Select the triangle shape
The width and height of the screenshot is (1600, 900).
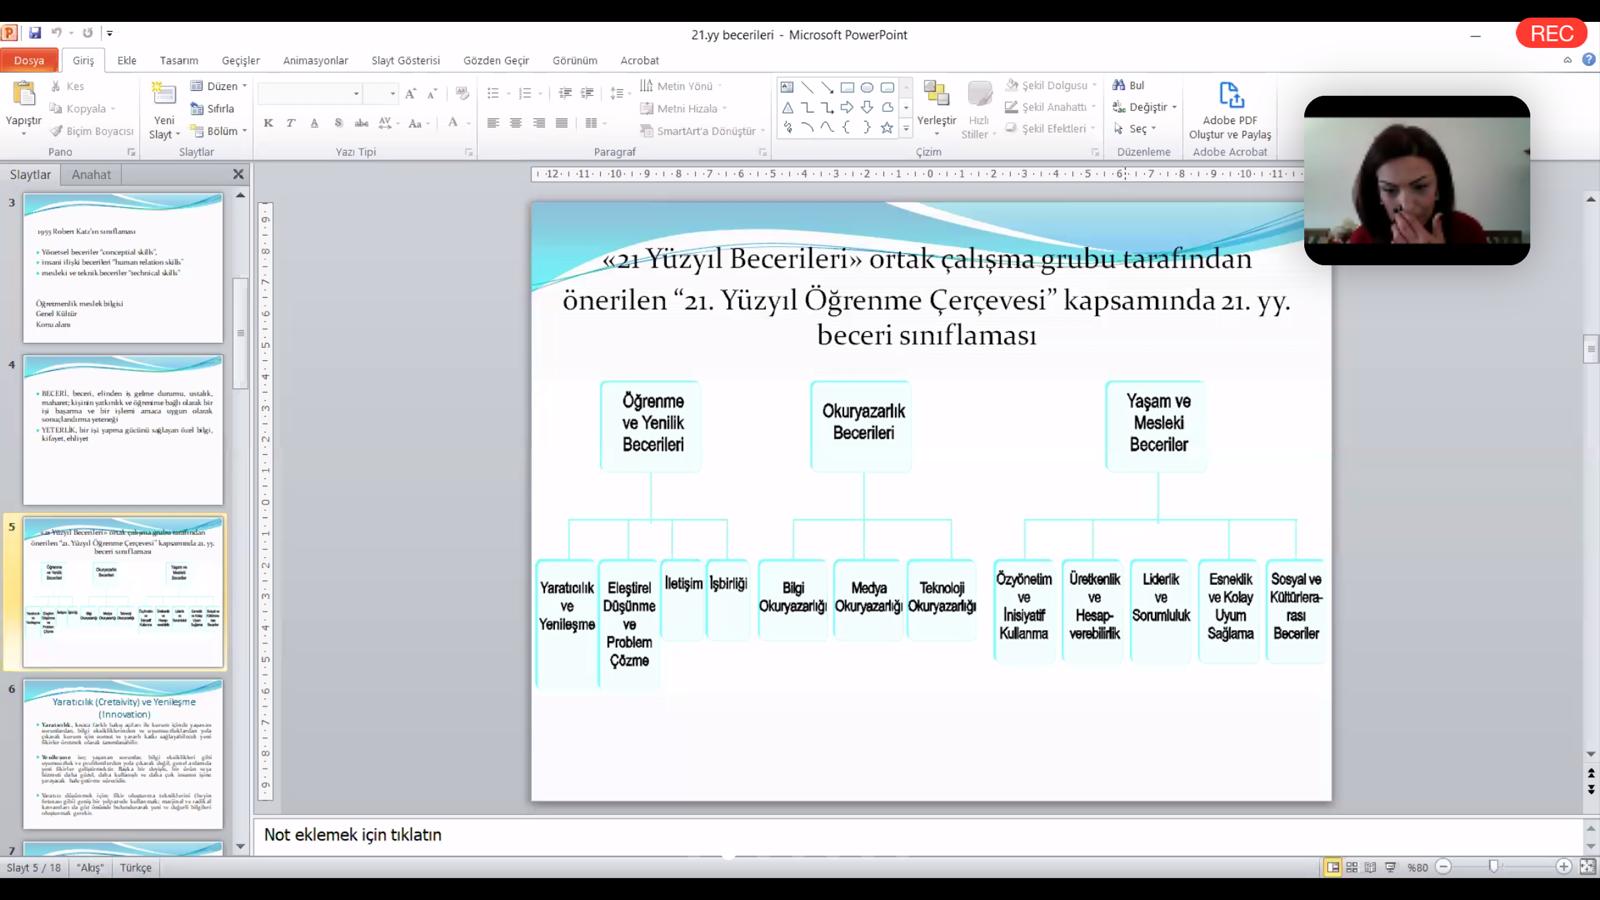(787, 107)
